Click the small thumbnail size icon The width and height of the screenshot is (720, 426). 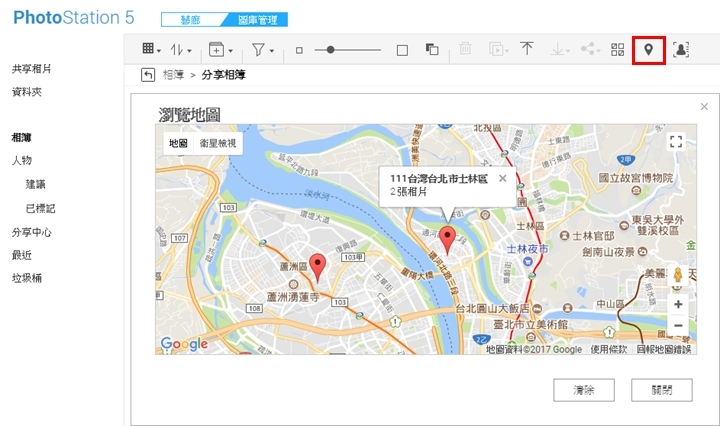(x=299, y=50)
